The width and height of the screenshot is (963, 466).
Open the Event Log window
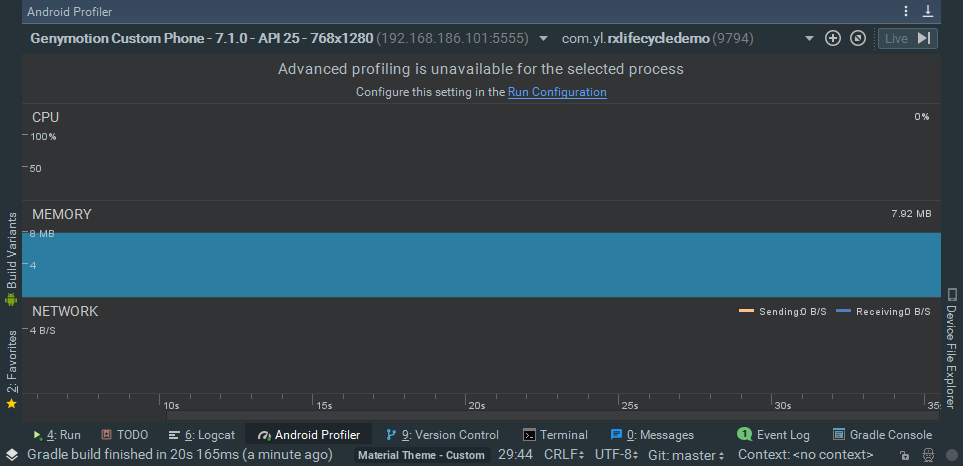pos(773,435)
